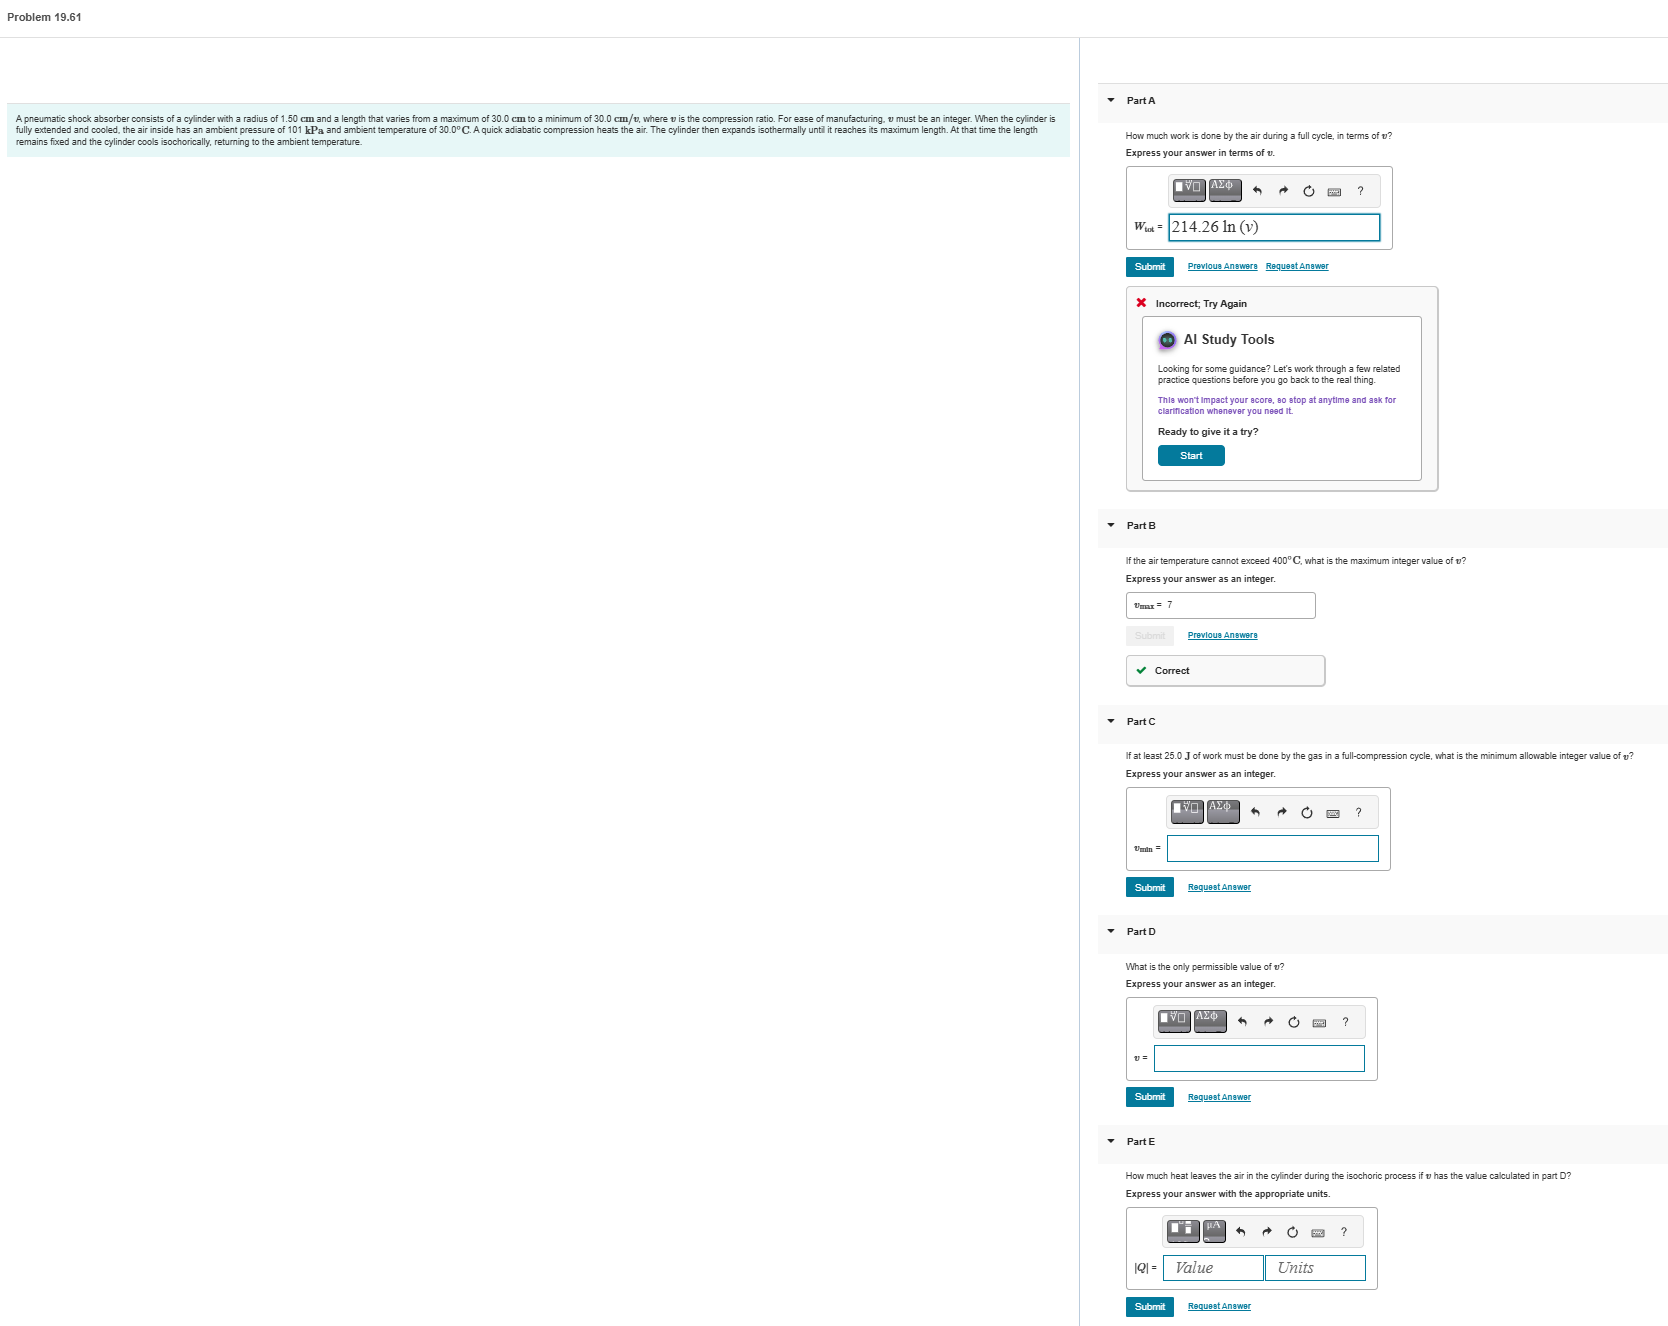Open the Greek symbols palette in Part C
Image resolution: width=1668 pixels, height=1326 pixels.
tap(1223, 811)
